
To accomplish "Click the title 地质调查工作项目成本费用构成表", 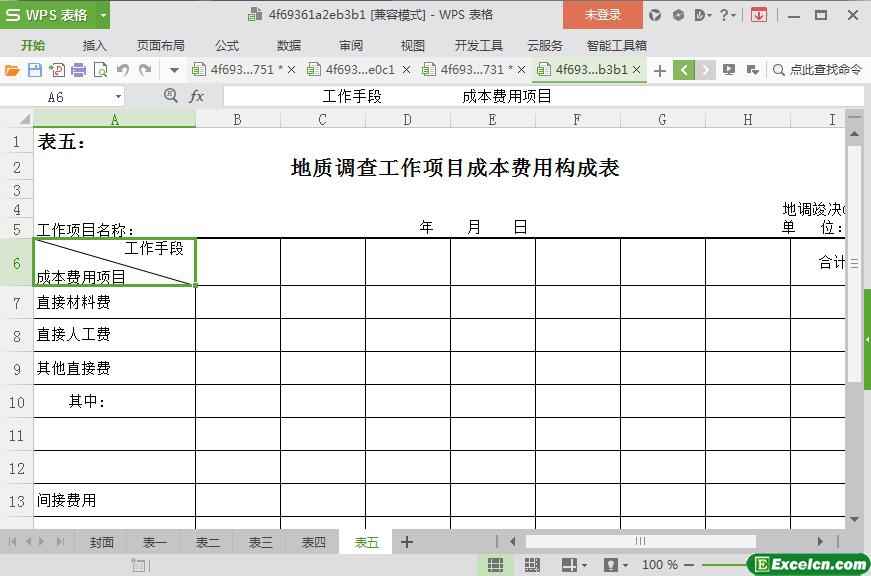I will (455, 168).
